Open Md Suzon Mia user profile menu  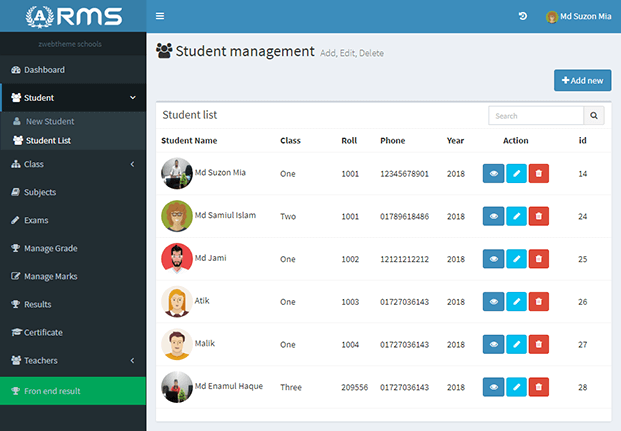(x=579, y=16)
